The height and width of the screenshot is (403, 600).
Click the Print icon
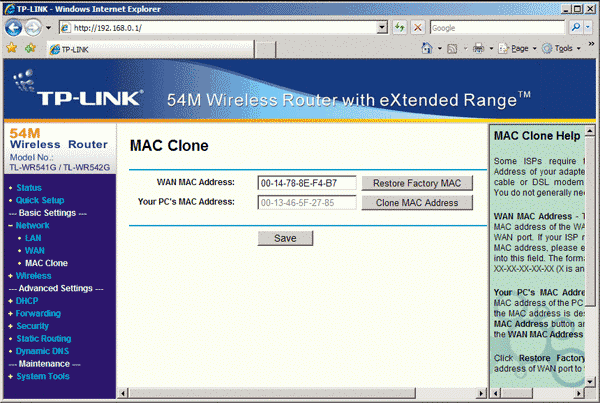pos(478,48)
